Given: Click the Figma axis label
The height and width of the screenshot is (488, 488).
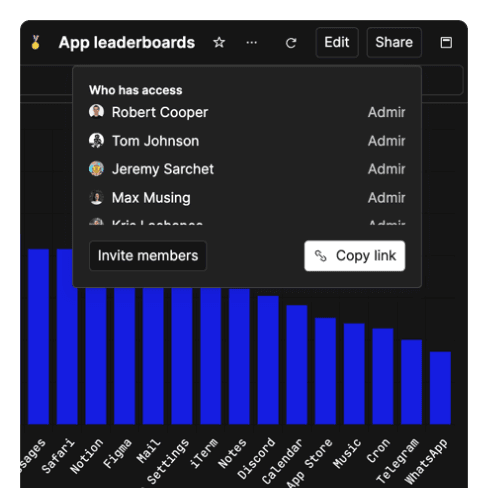Looking at the screenshot, I should pos(117,454).
